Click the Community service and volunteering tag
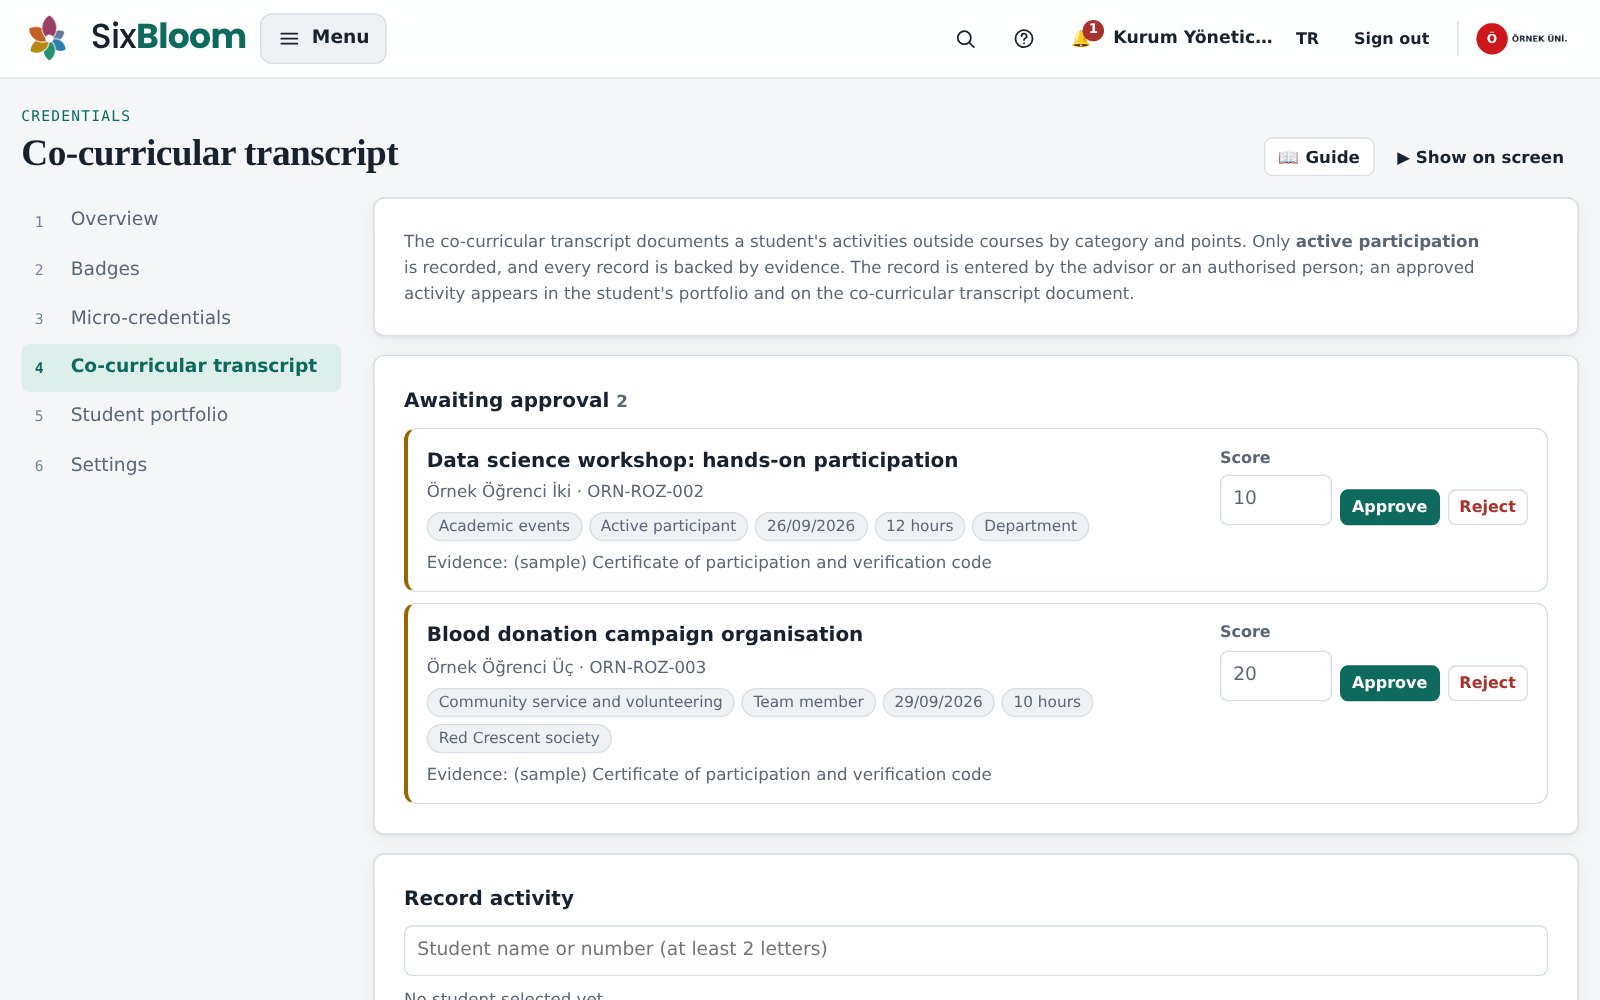Image resolution: width=1600 pixels, height=1000 pixels. point(580,702)
